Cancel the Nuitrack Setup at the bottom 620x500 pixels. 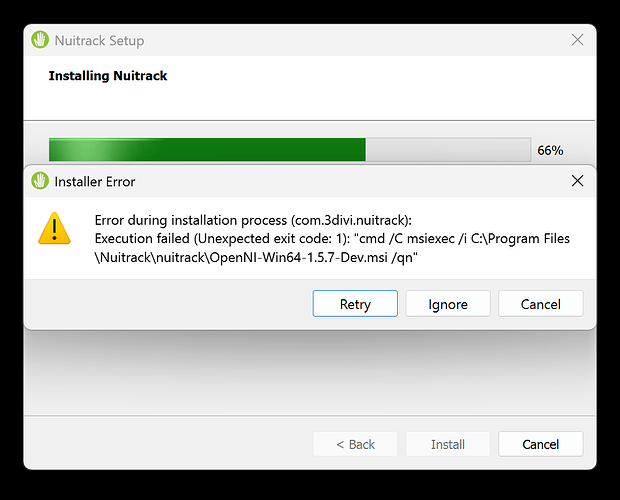[541, 444]
